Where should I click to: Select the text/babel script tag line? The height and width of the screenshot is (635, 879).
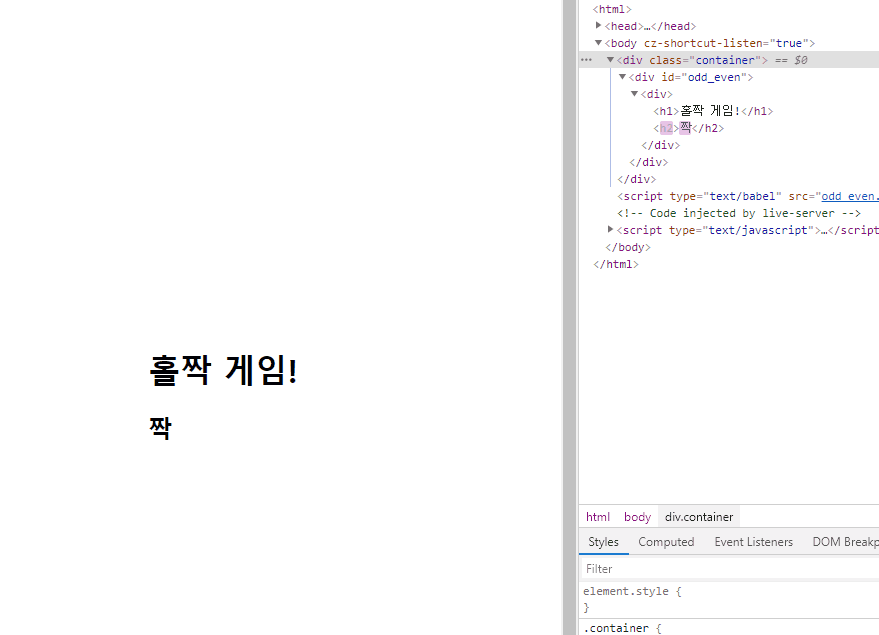(x=747, y=196)
